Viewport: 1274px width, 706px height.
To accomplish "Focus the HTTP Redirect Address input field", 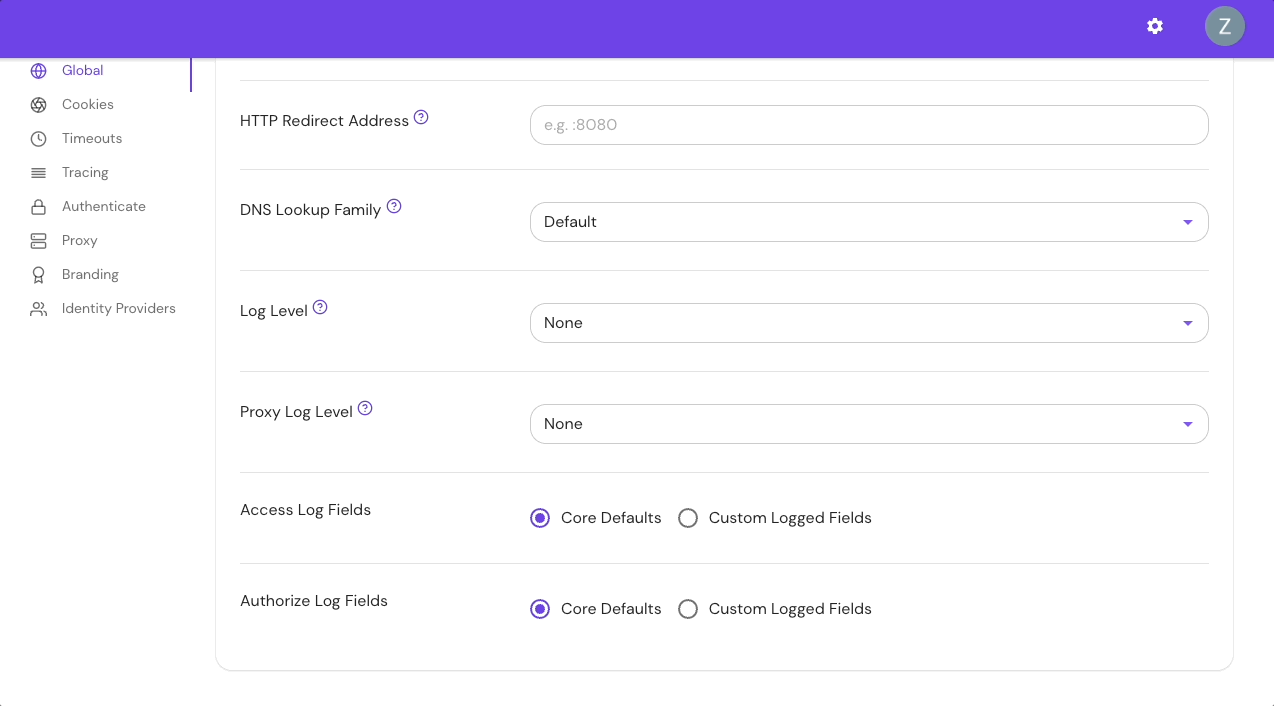I will click(868, 125).
